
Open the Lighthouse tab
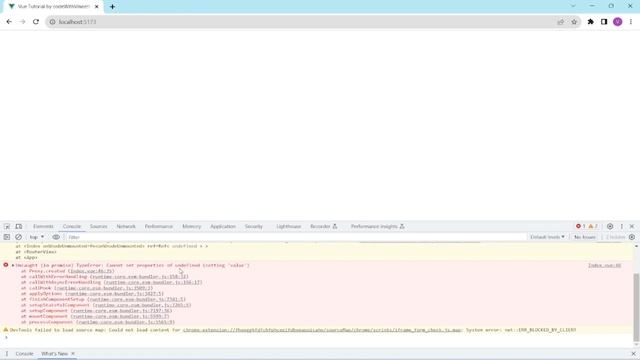click(289, 227)
